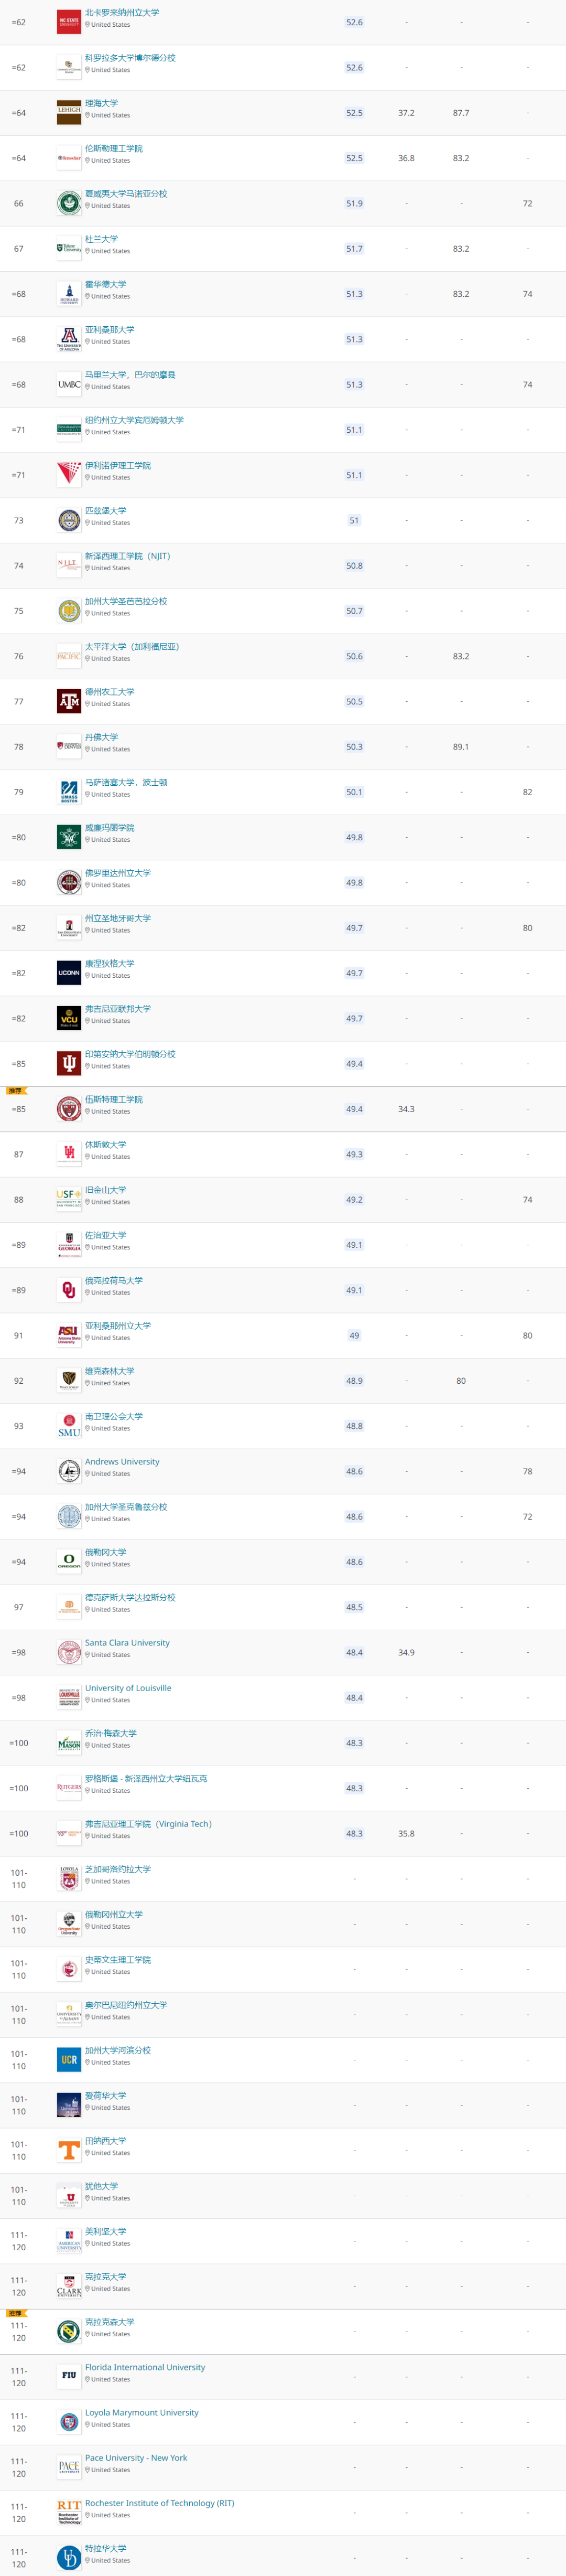
Task: Select the UConn navy logo
Action: point(69,972)
